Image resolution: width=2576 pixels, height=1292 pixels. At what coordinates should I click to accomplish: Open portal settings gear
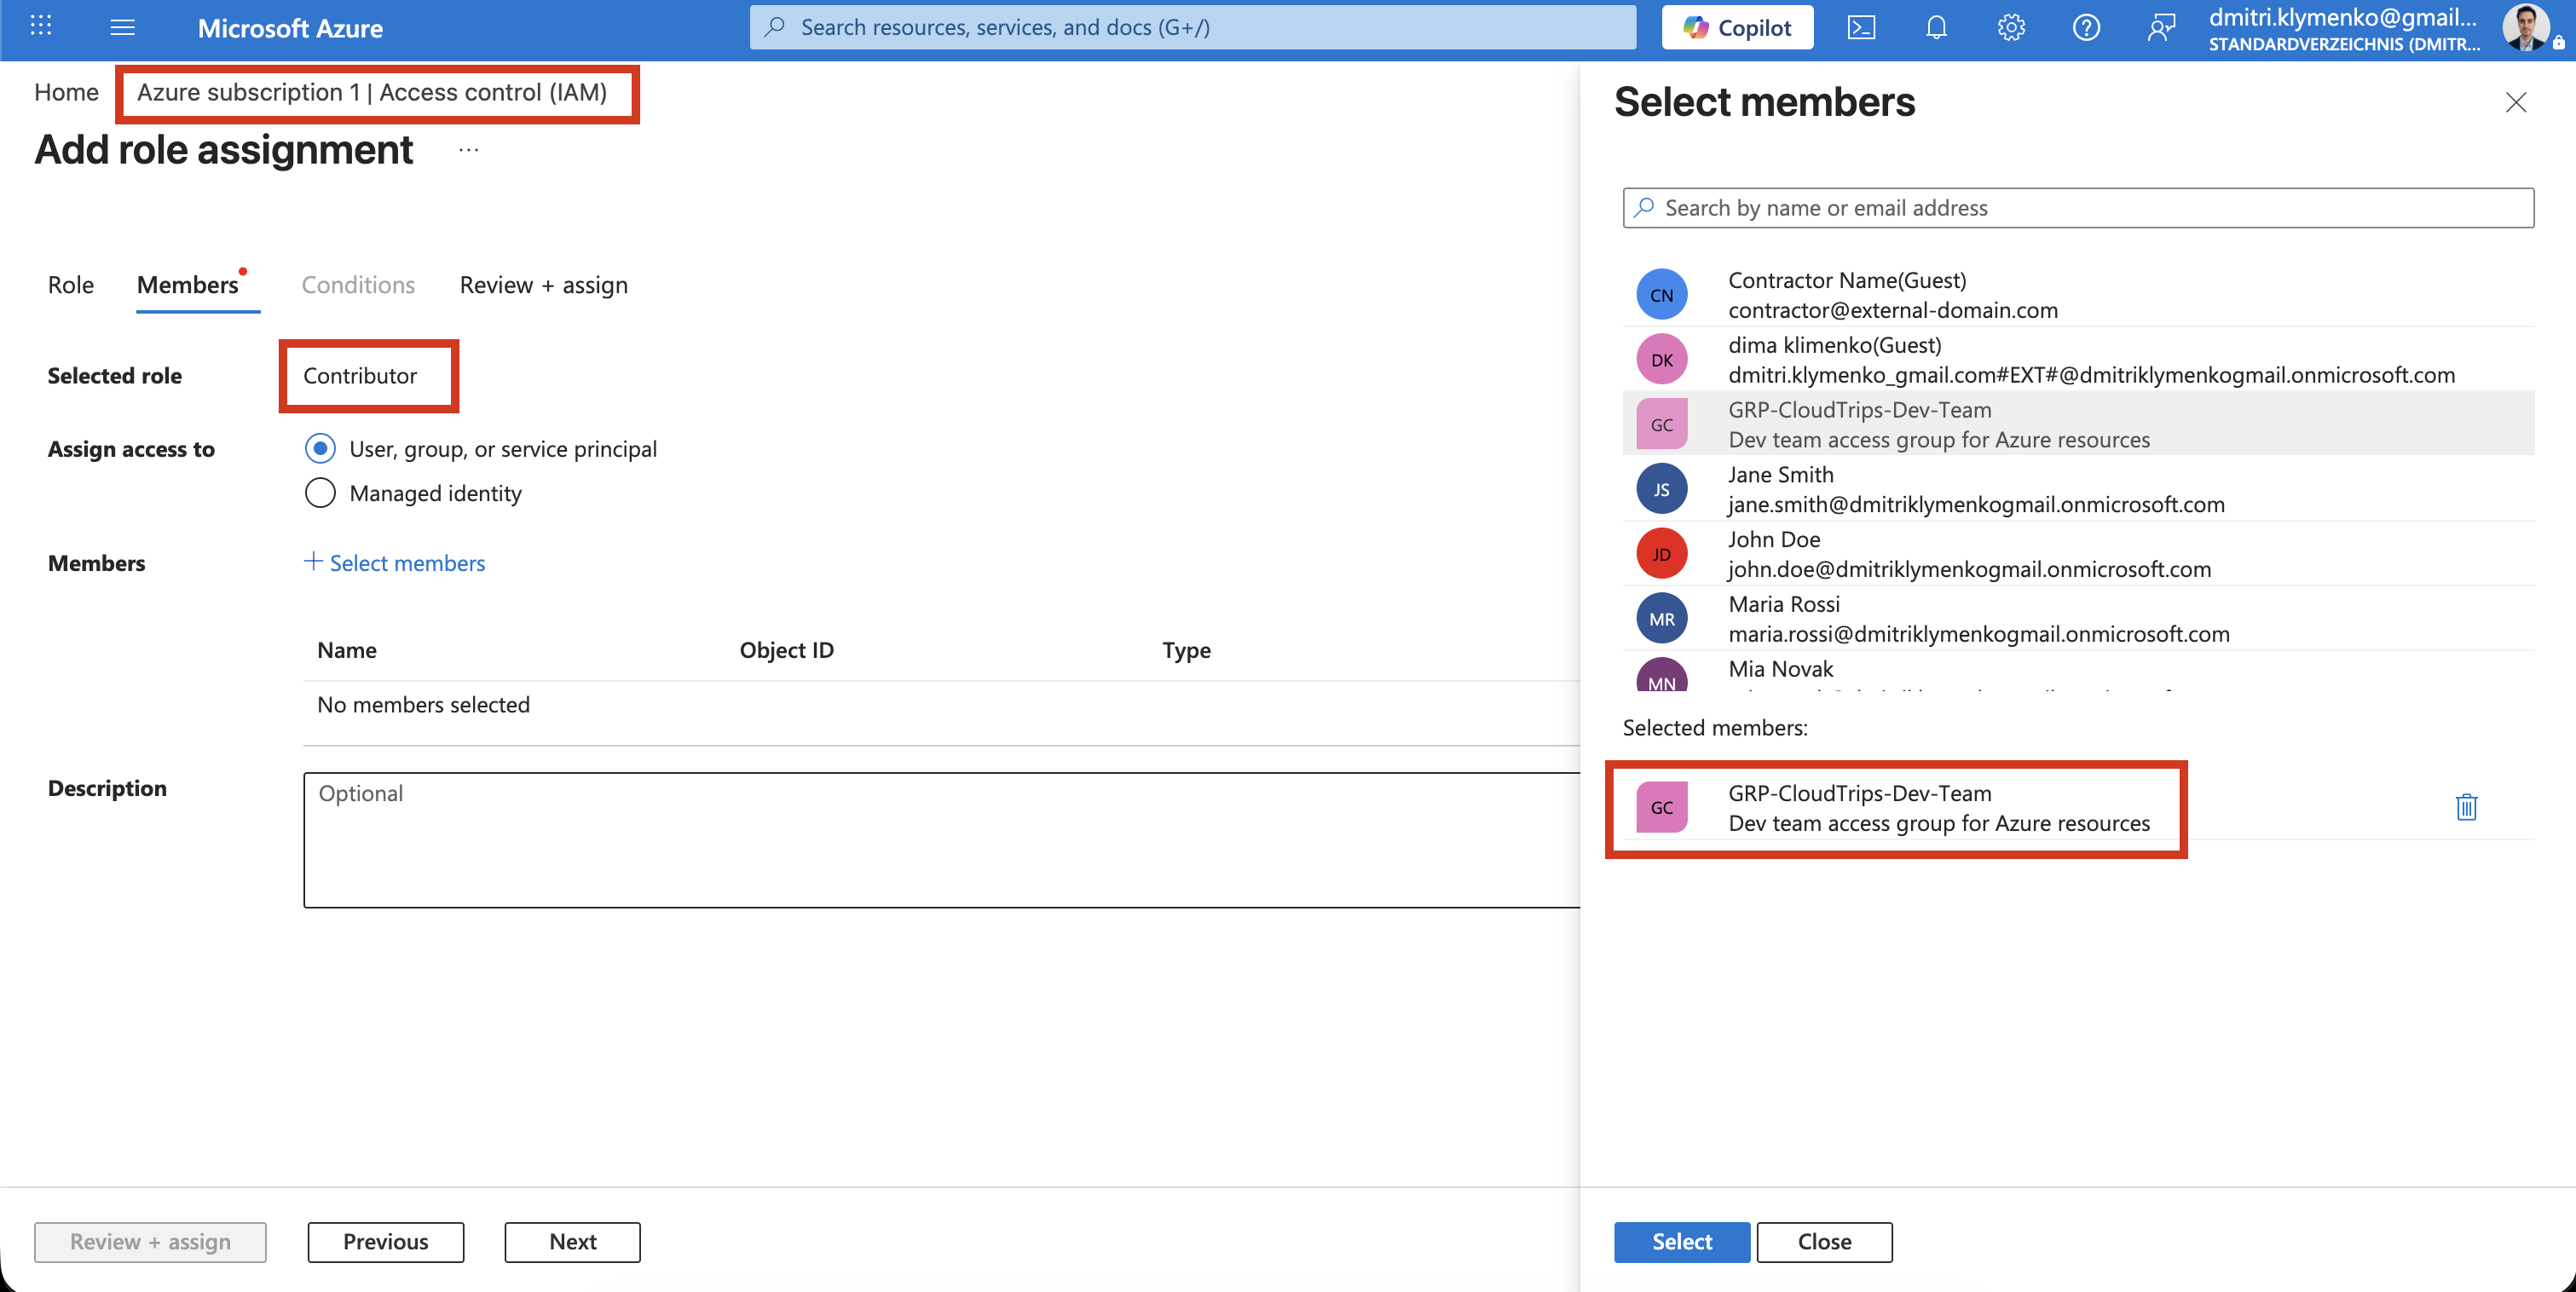coord(2011,27)
